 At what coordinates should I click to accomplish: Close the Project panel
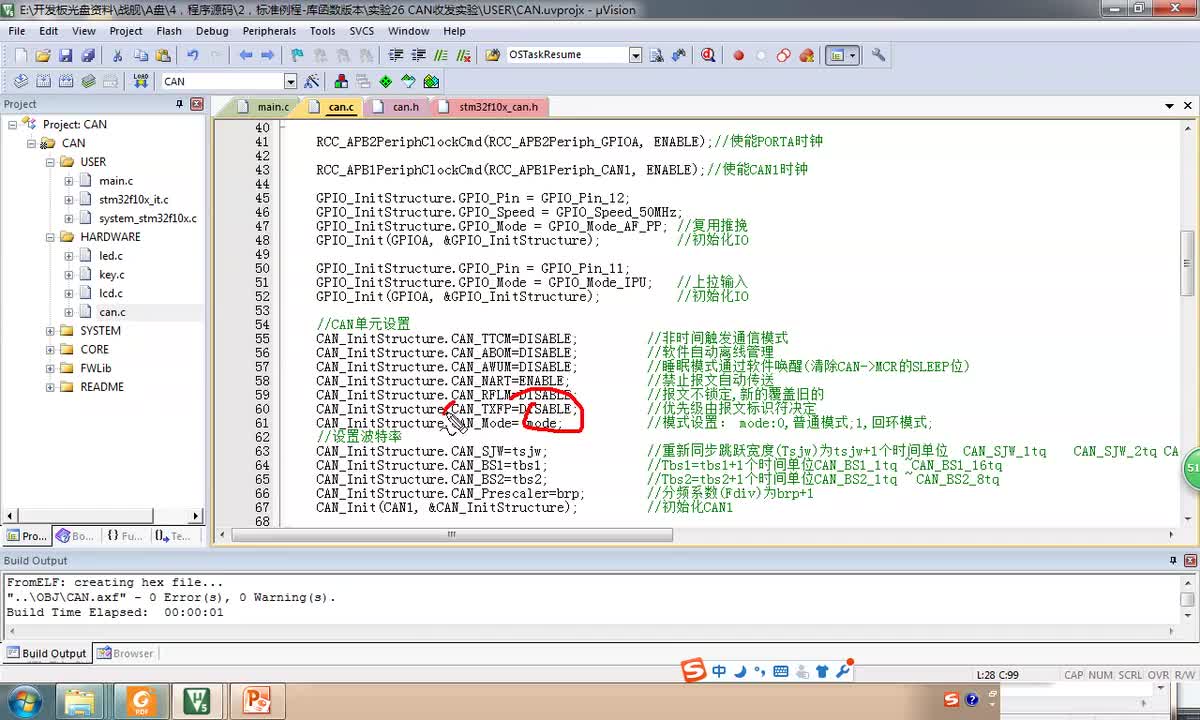click(197, 104)
